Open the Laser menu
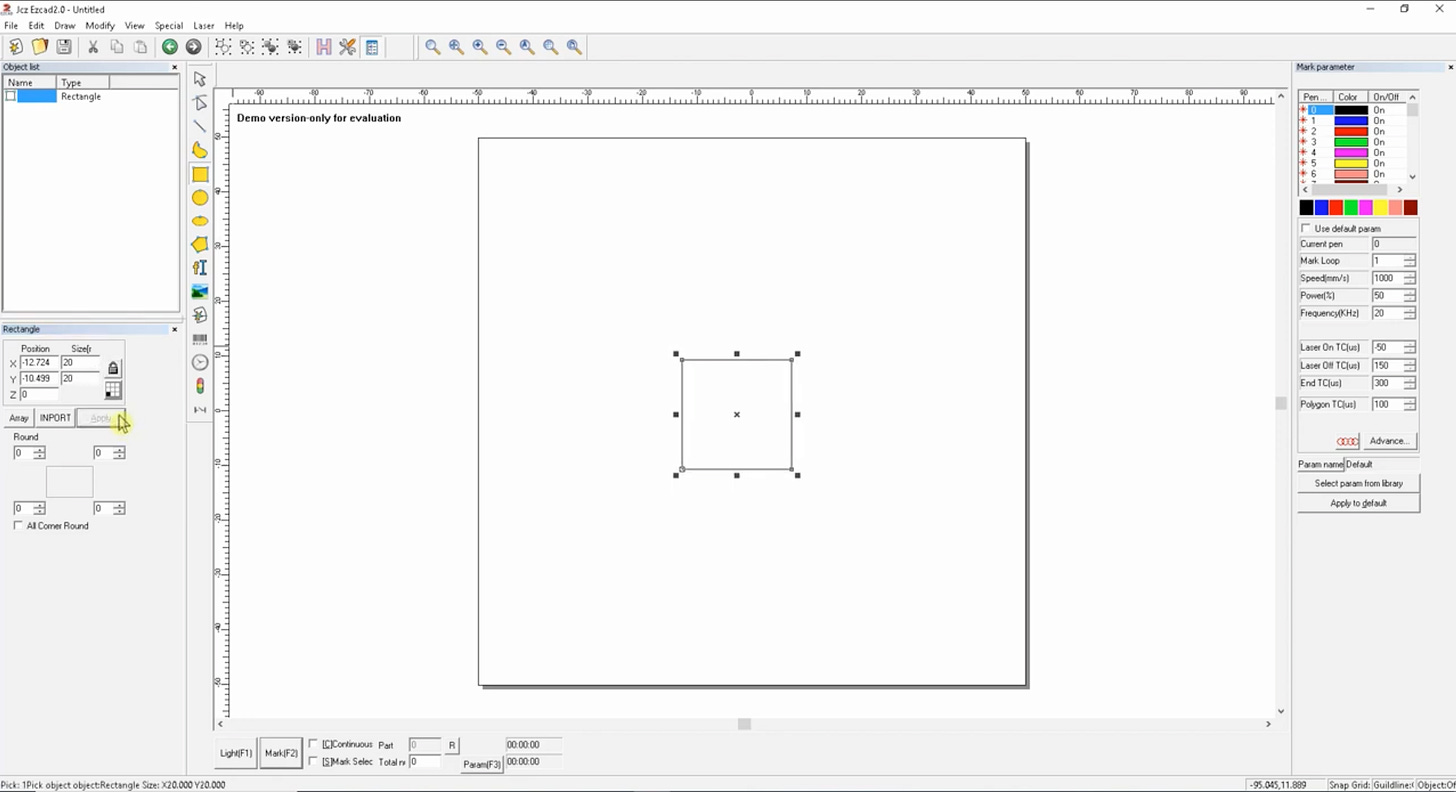The width and height of the screenshot is (1456, 792). [x=204, y=25]
